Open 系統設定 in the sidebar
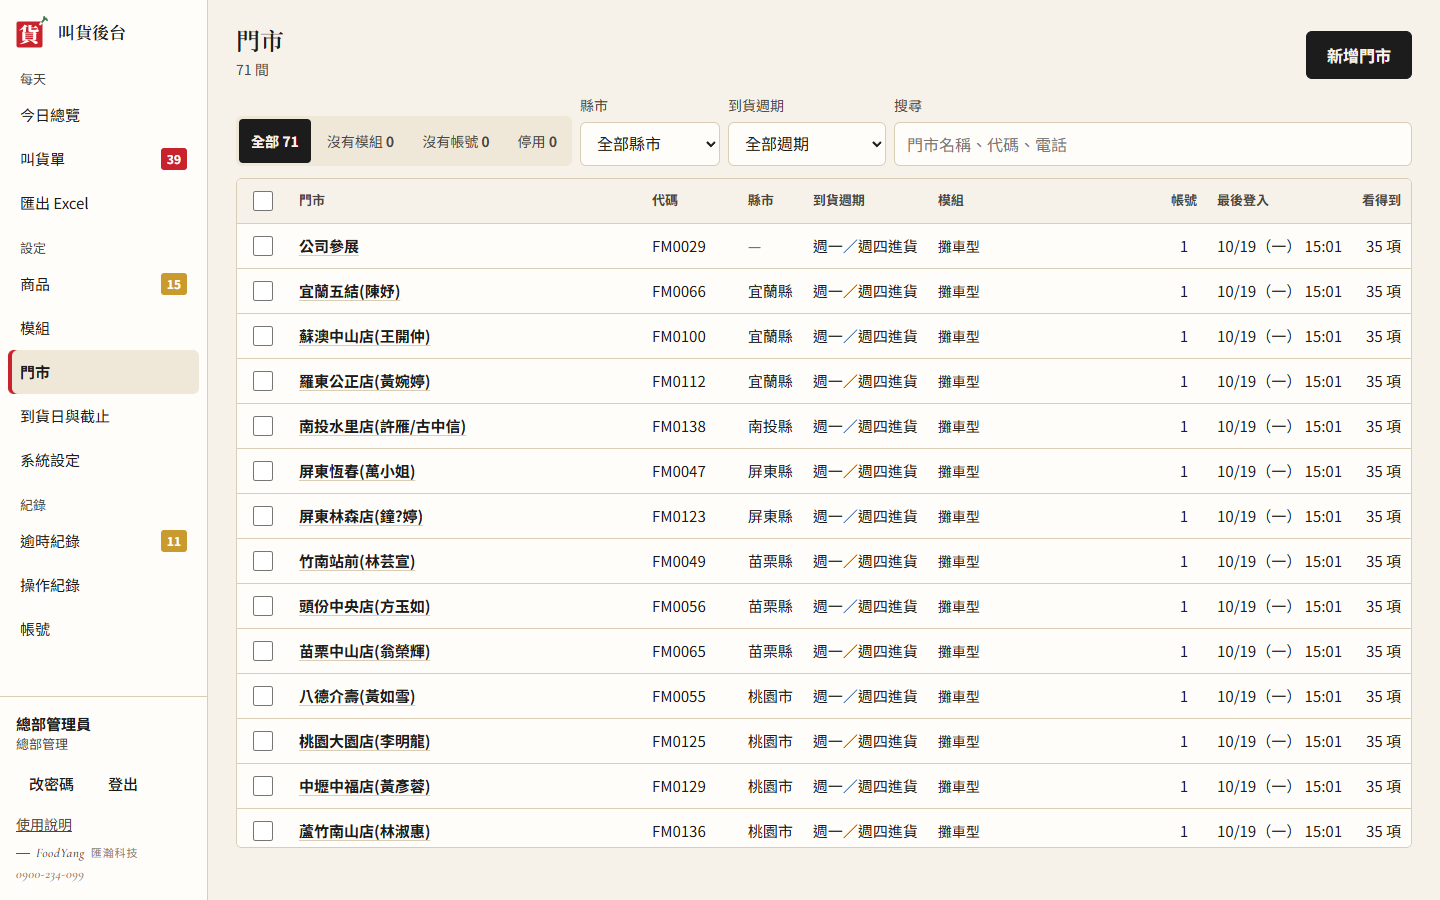 104,460
